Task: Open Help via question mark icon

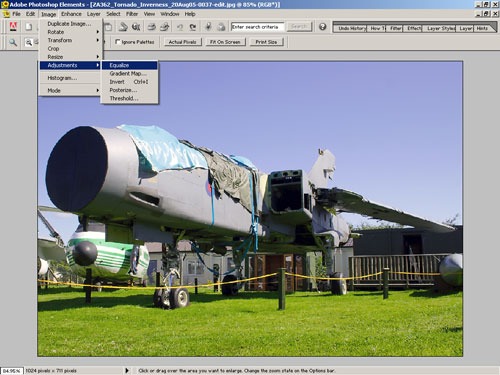Action: point(322,27)
